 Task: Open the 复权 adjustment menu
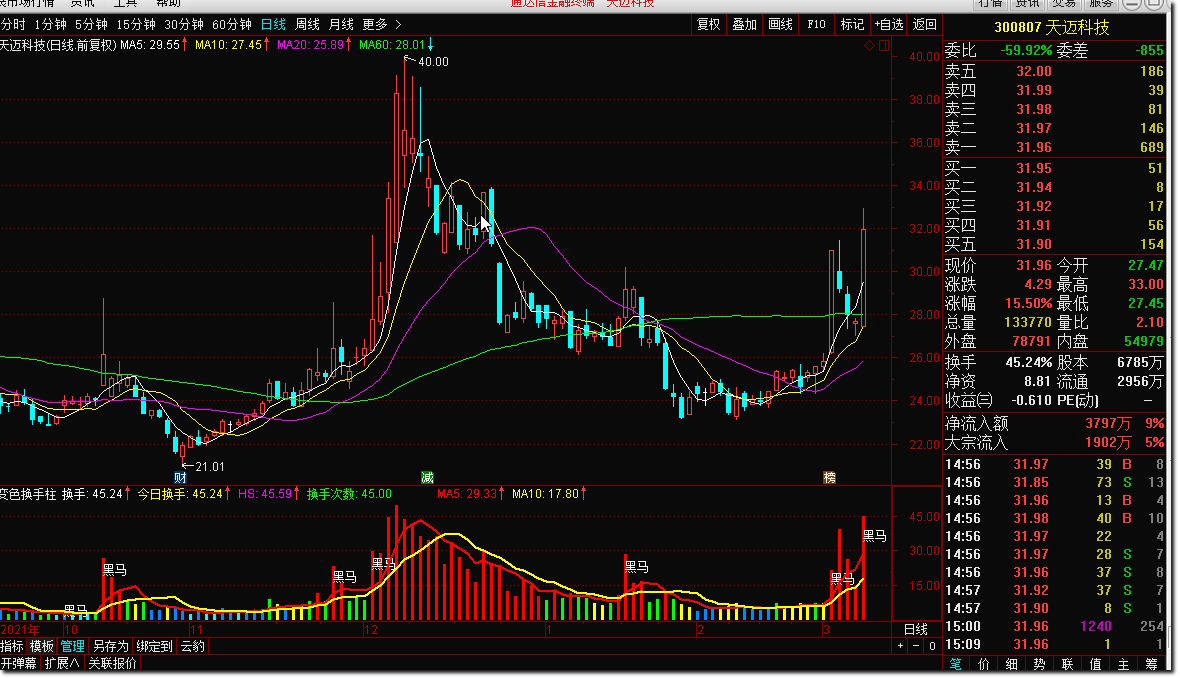[x=709, y=25]
